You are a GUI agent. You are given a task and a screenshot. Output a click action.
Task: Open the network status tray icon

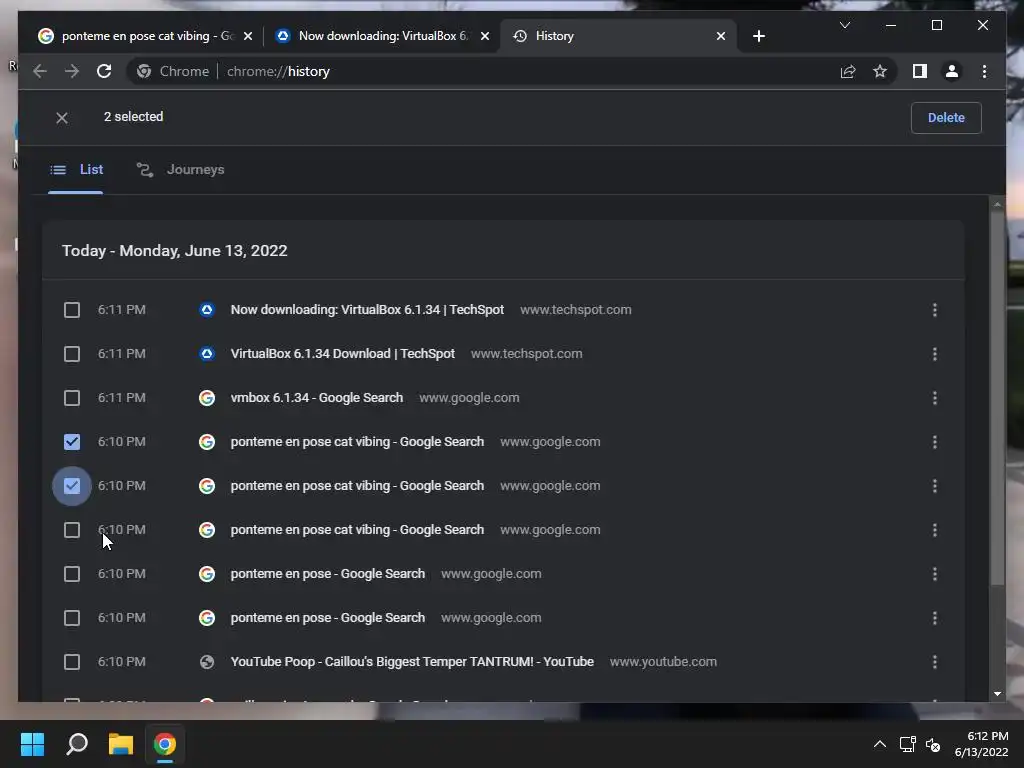(x=907, y=744)
